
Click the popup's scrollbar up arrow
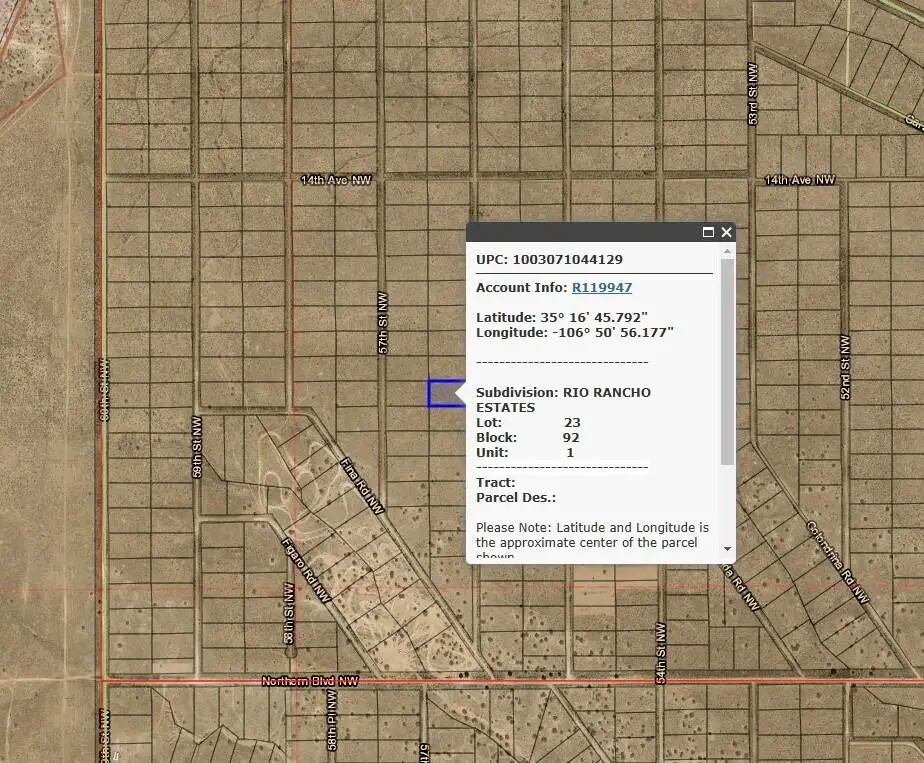pos(726,251)
